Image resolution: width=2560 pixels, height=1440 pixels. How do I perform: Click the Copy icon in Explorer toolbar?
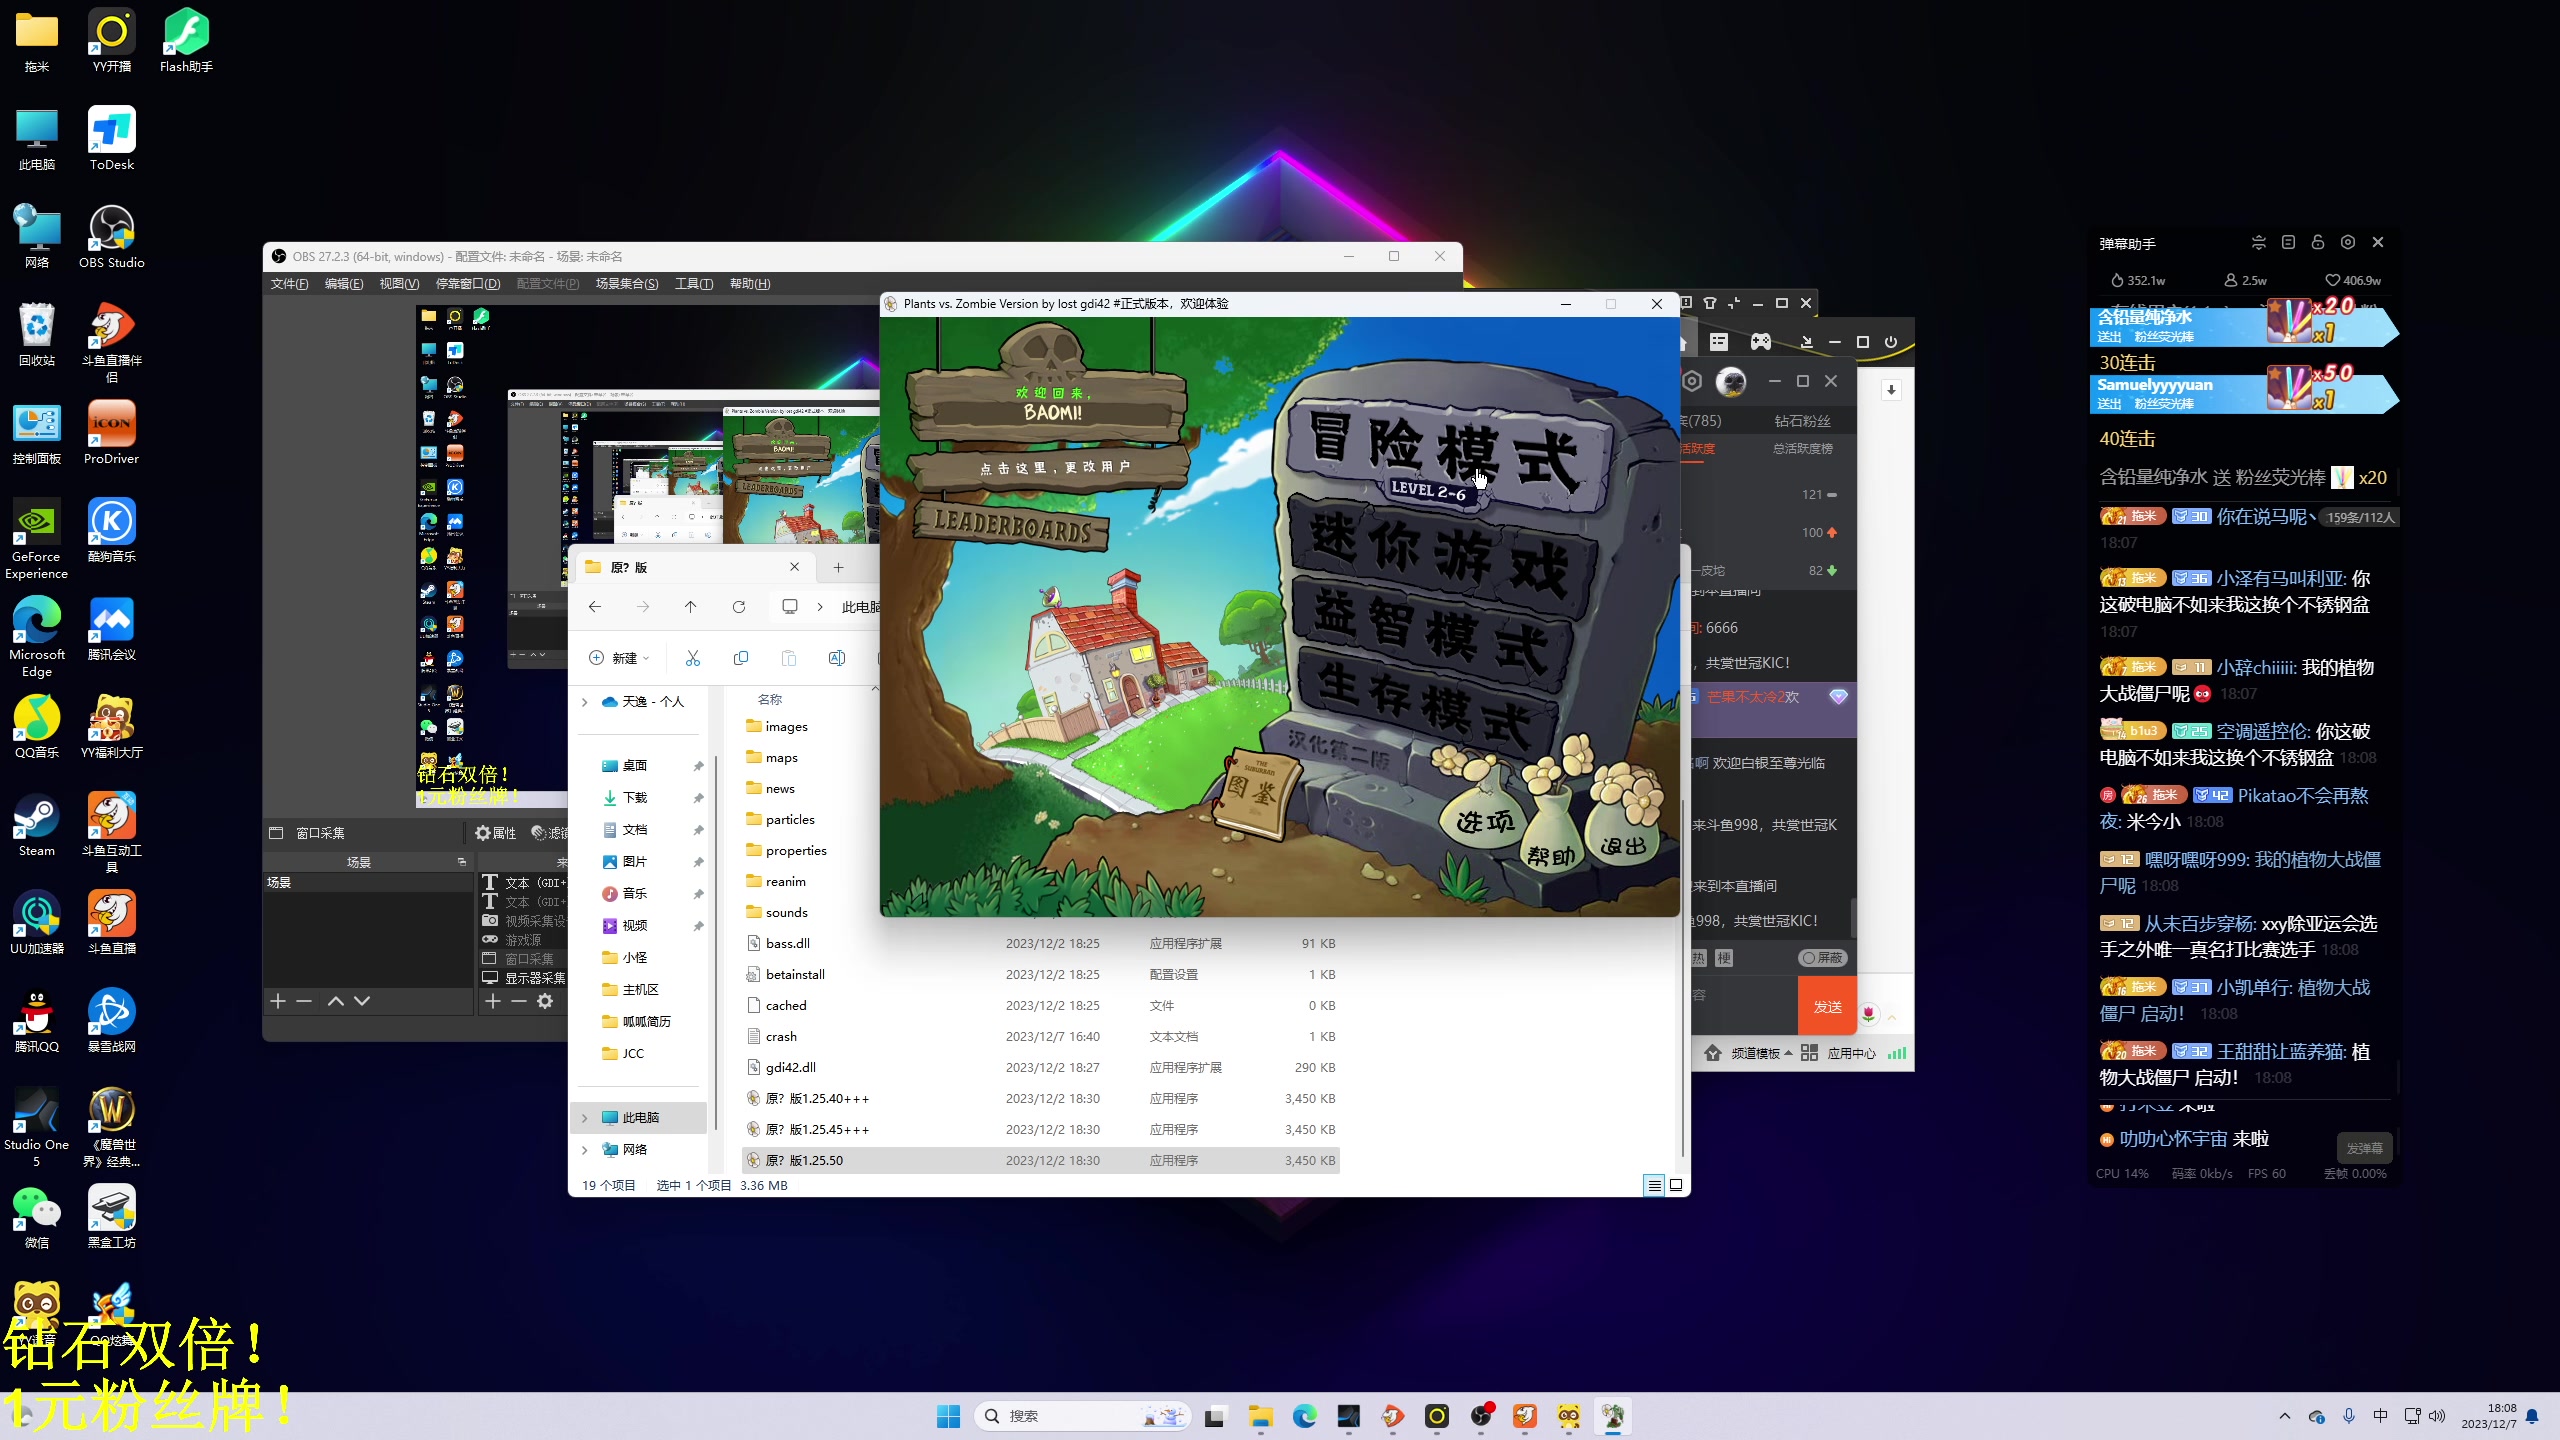pos(741,658)
